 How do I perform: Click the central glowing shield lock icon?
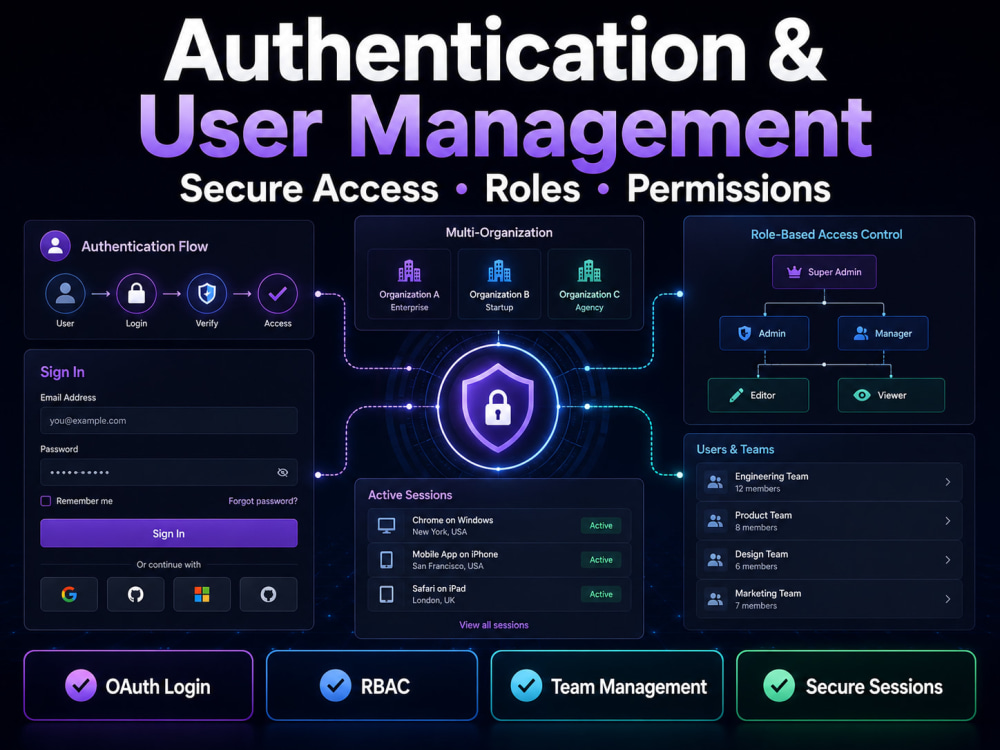(x=498, y=407)
